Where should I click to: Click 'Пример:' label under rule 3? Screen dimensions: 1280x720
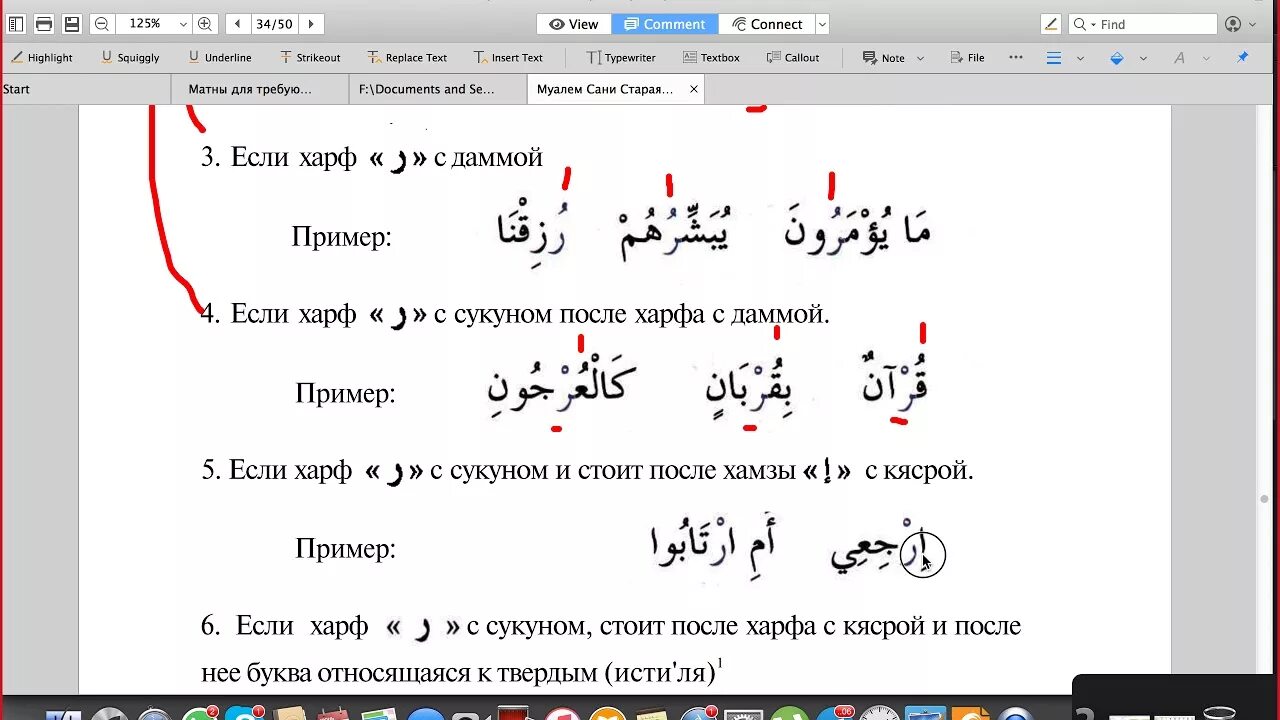click(341, 237)
